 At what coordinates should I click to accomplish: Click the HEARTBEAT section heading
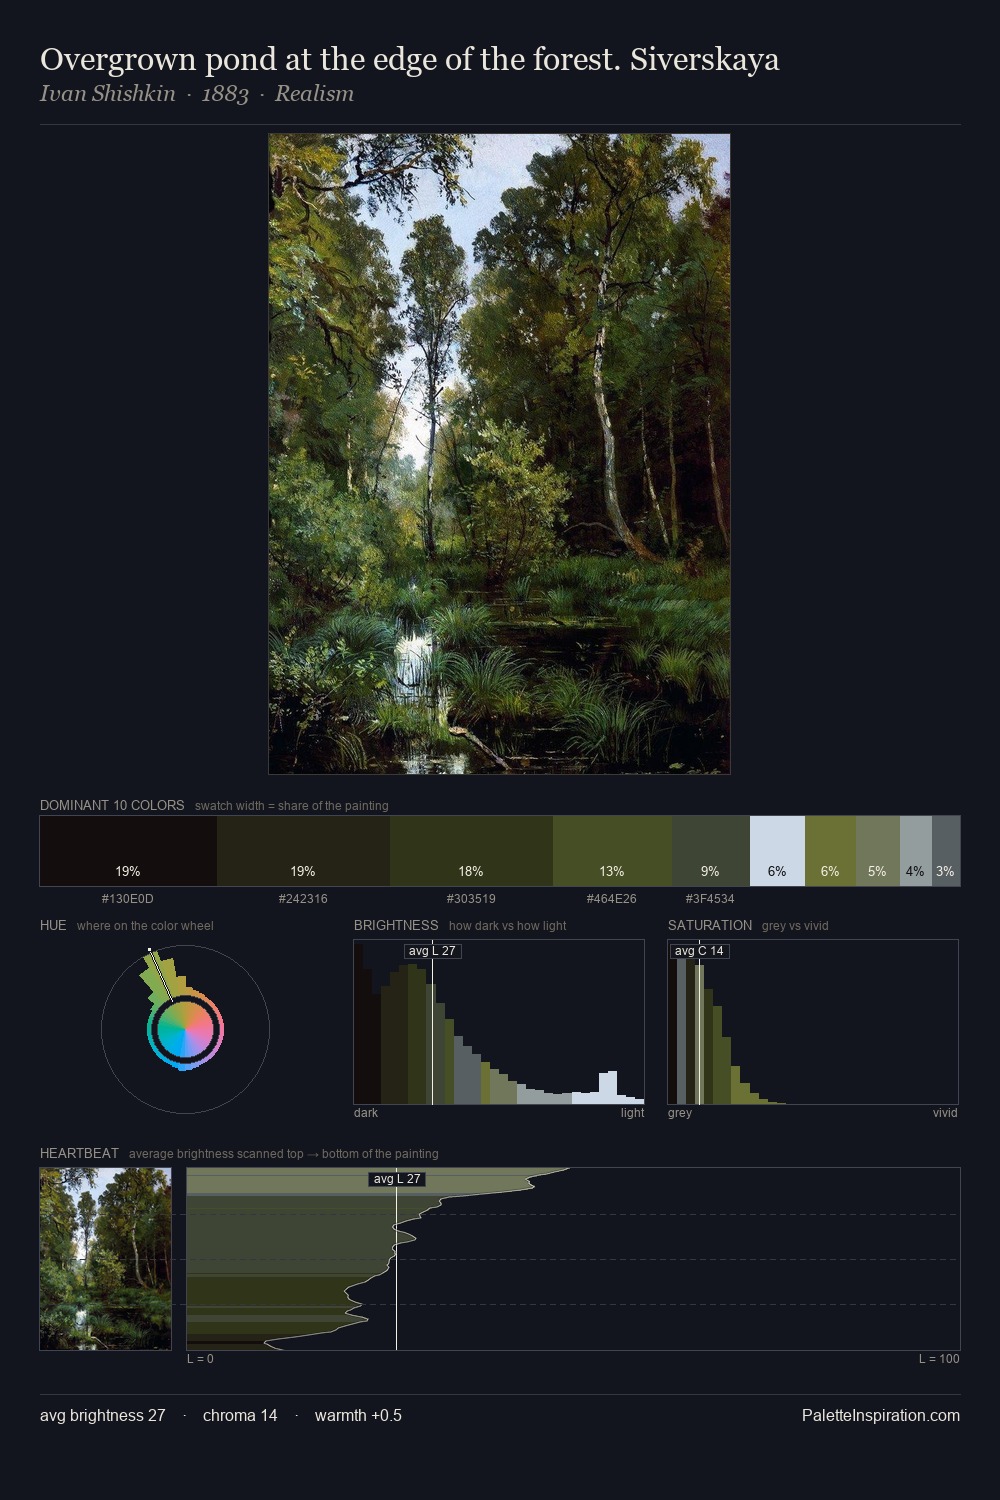[x=79, y=1153]
